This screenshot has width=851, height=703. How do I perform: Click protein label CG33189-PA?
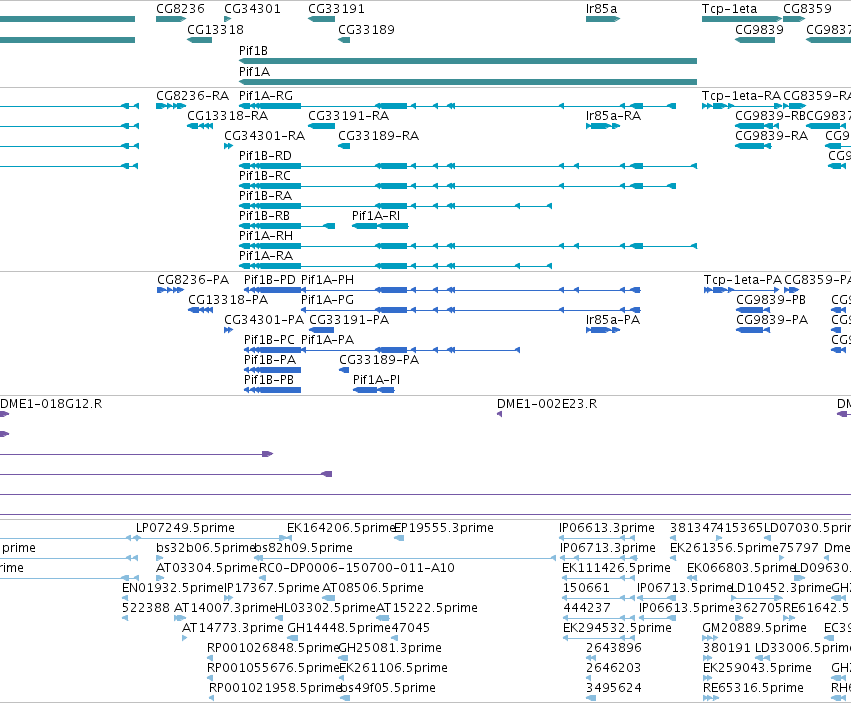point(379,360)
